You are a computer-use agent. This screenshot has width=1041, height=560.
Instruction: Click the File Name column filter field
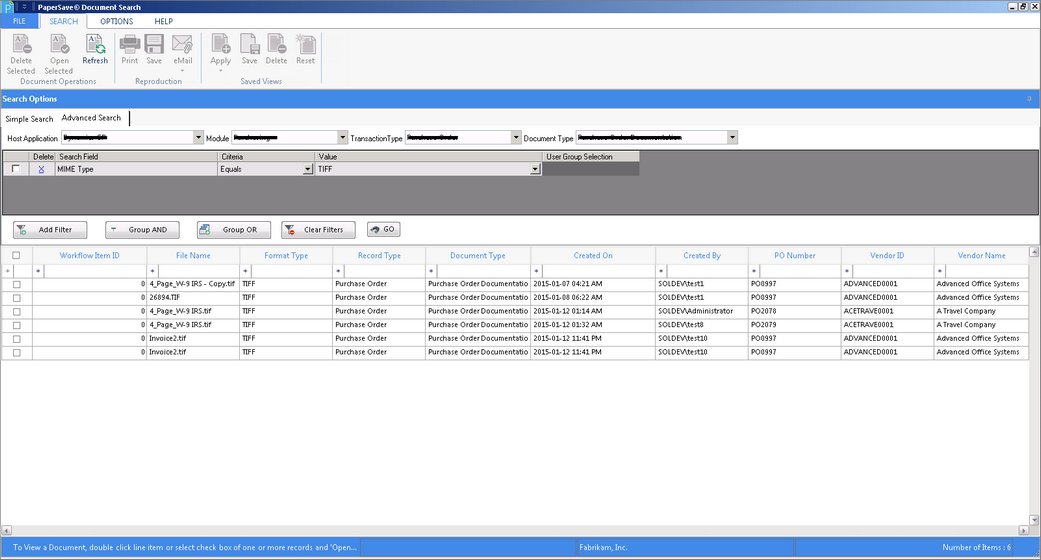coord(198,271)
